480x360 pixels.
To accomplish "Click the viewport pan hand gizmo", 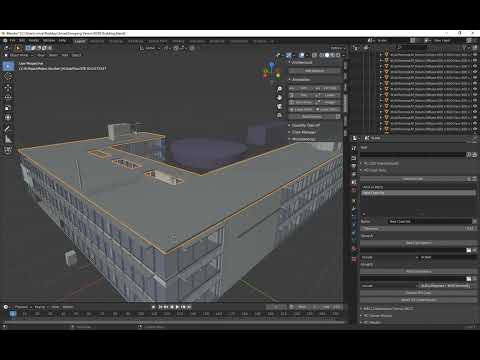I will pos(279,98).
